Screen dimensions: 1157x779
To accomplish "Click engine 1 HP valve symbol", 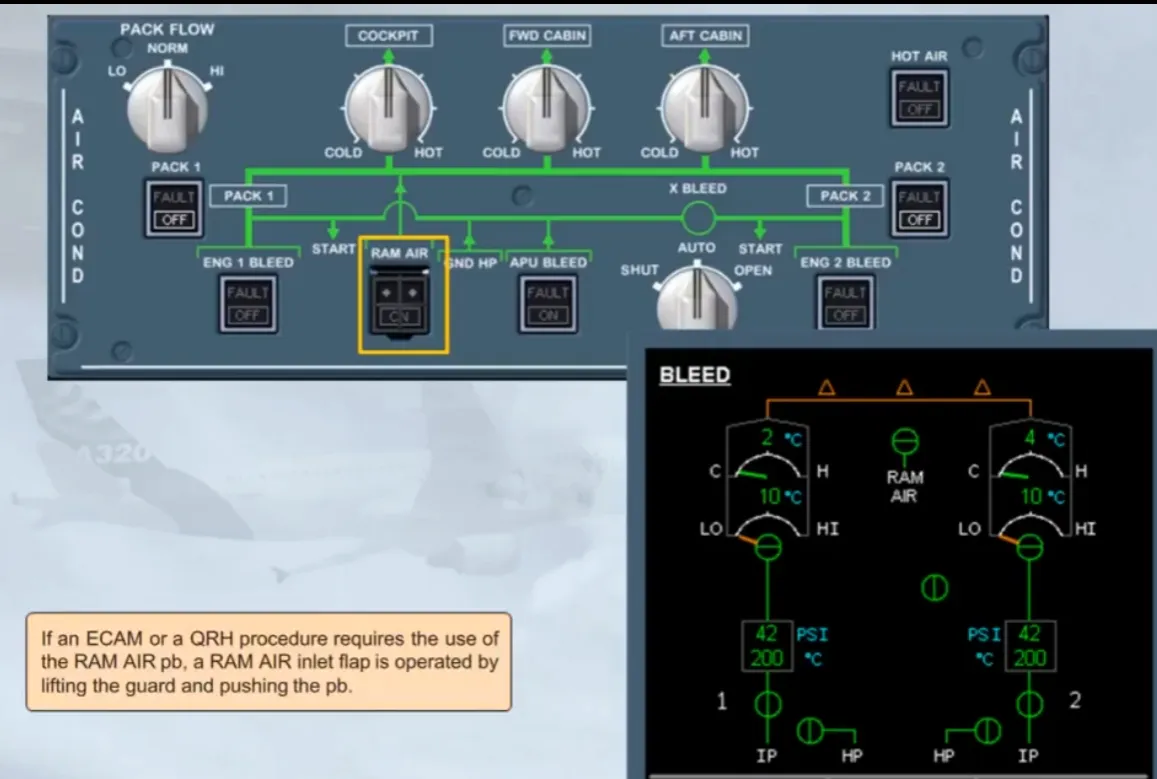I will (810, 731).
